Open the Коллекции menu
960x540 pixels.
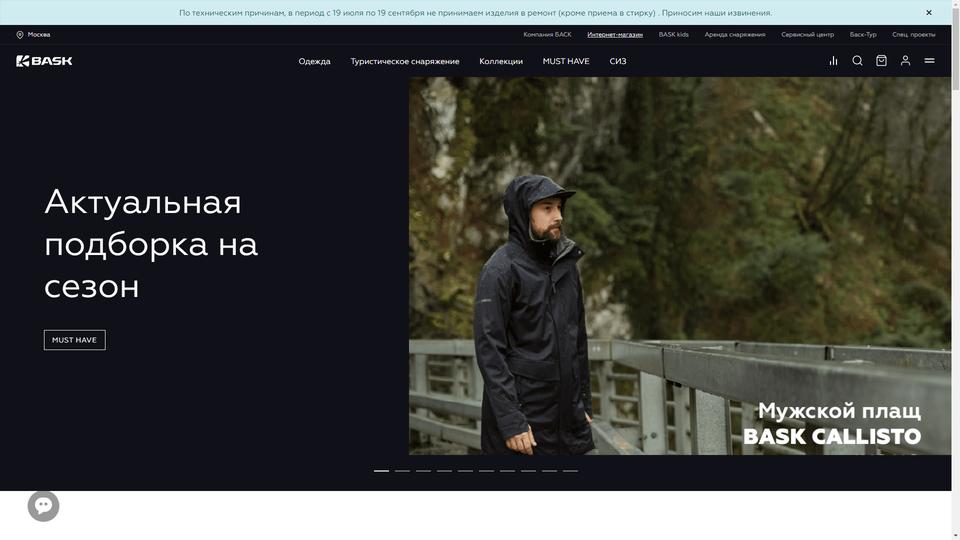501,61
